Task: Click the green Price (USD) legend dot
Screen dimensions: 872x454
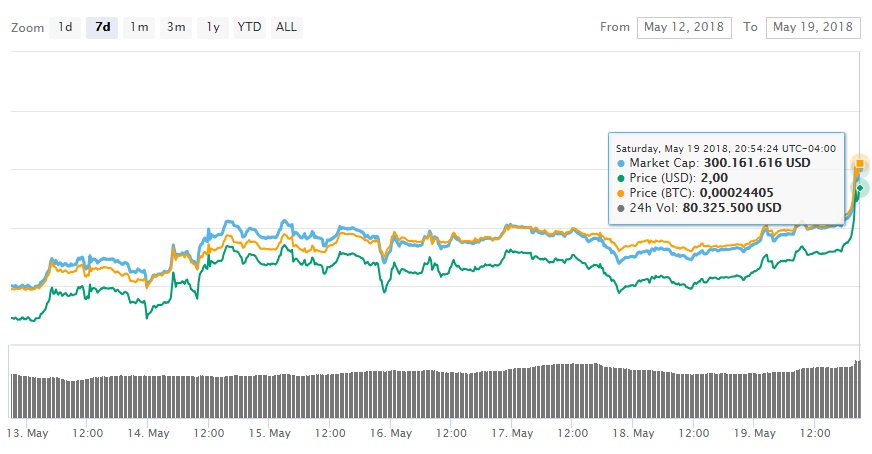Action: coord(621,179)
